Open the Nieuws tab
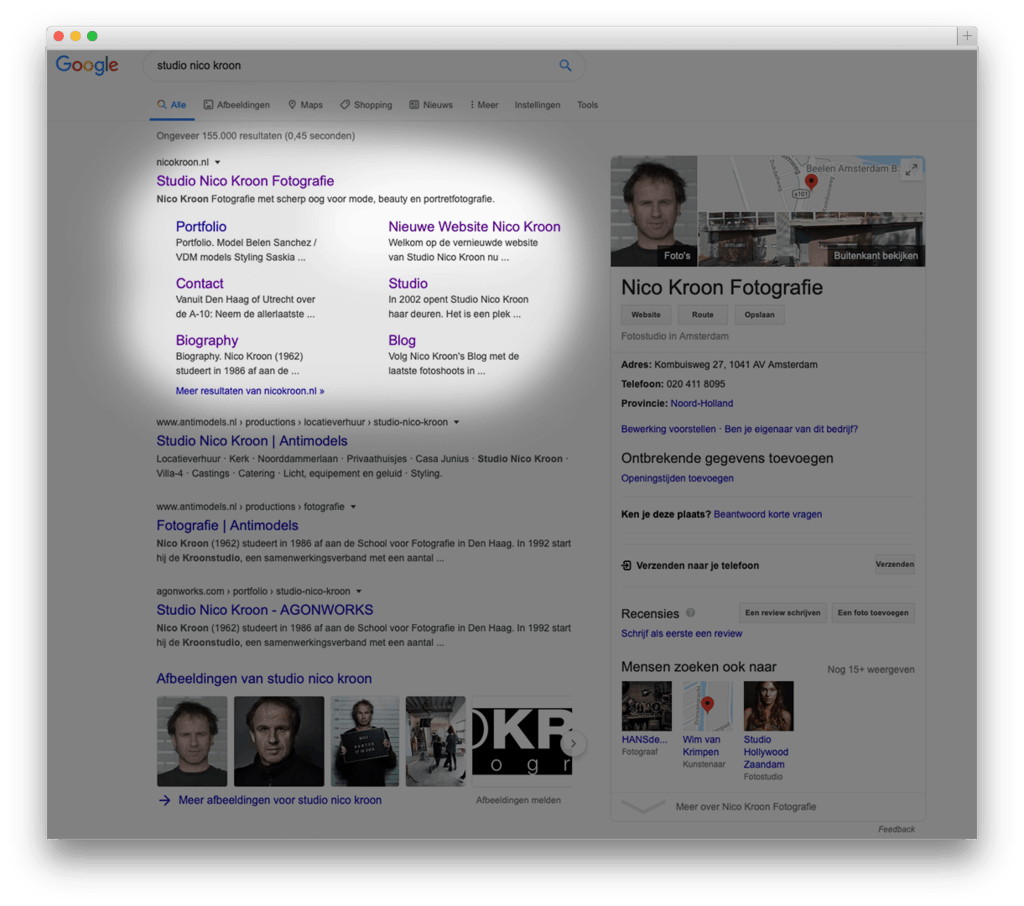 pos(431,105)
